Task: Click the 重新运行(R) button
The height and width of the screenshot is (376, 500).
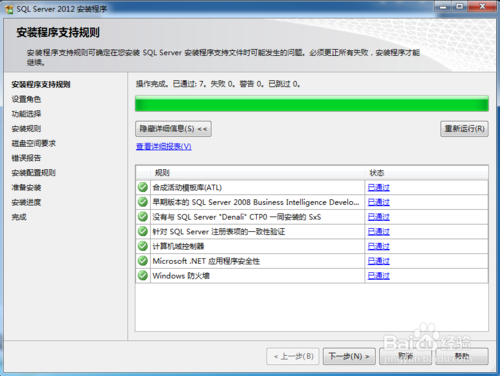Action: tap(464, 129)
